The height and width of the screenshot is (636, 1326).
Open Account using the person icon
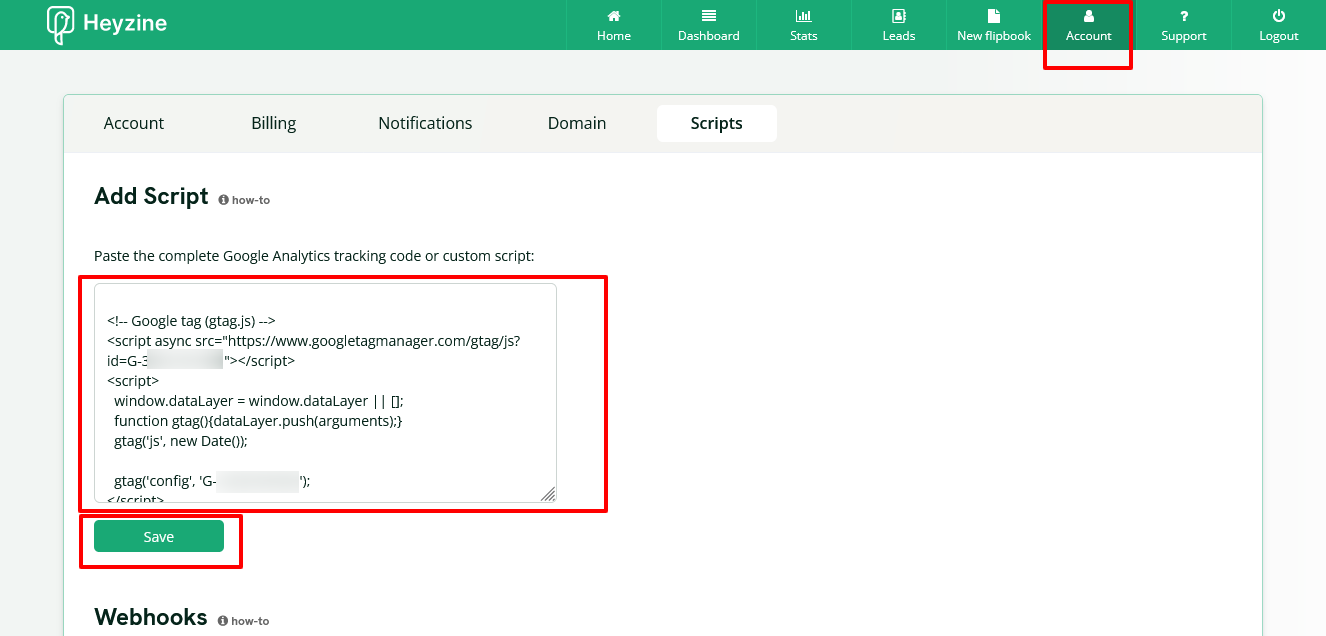(1088, 16)
